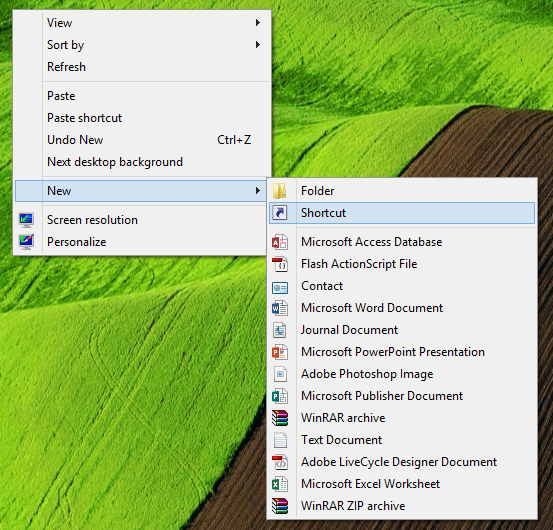The height and width of the screenshot is (530, 553).
Task: Click the Personalize icon
Action: click(26, 242)
